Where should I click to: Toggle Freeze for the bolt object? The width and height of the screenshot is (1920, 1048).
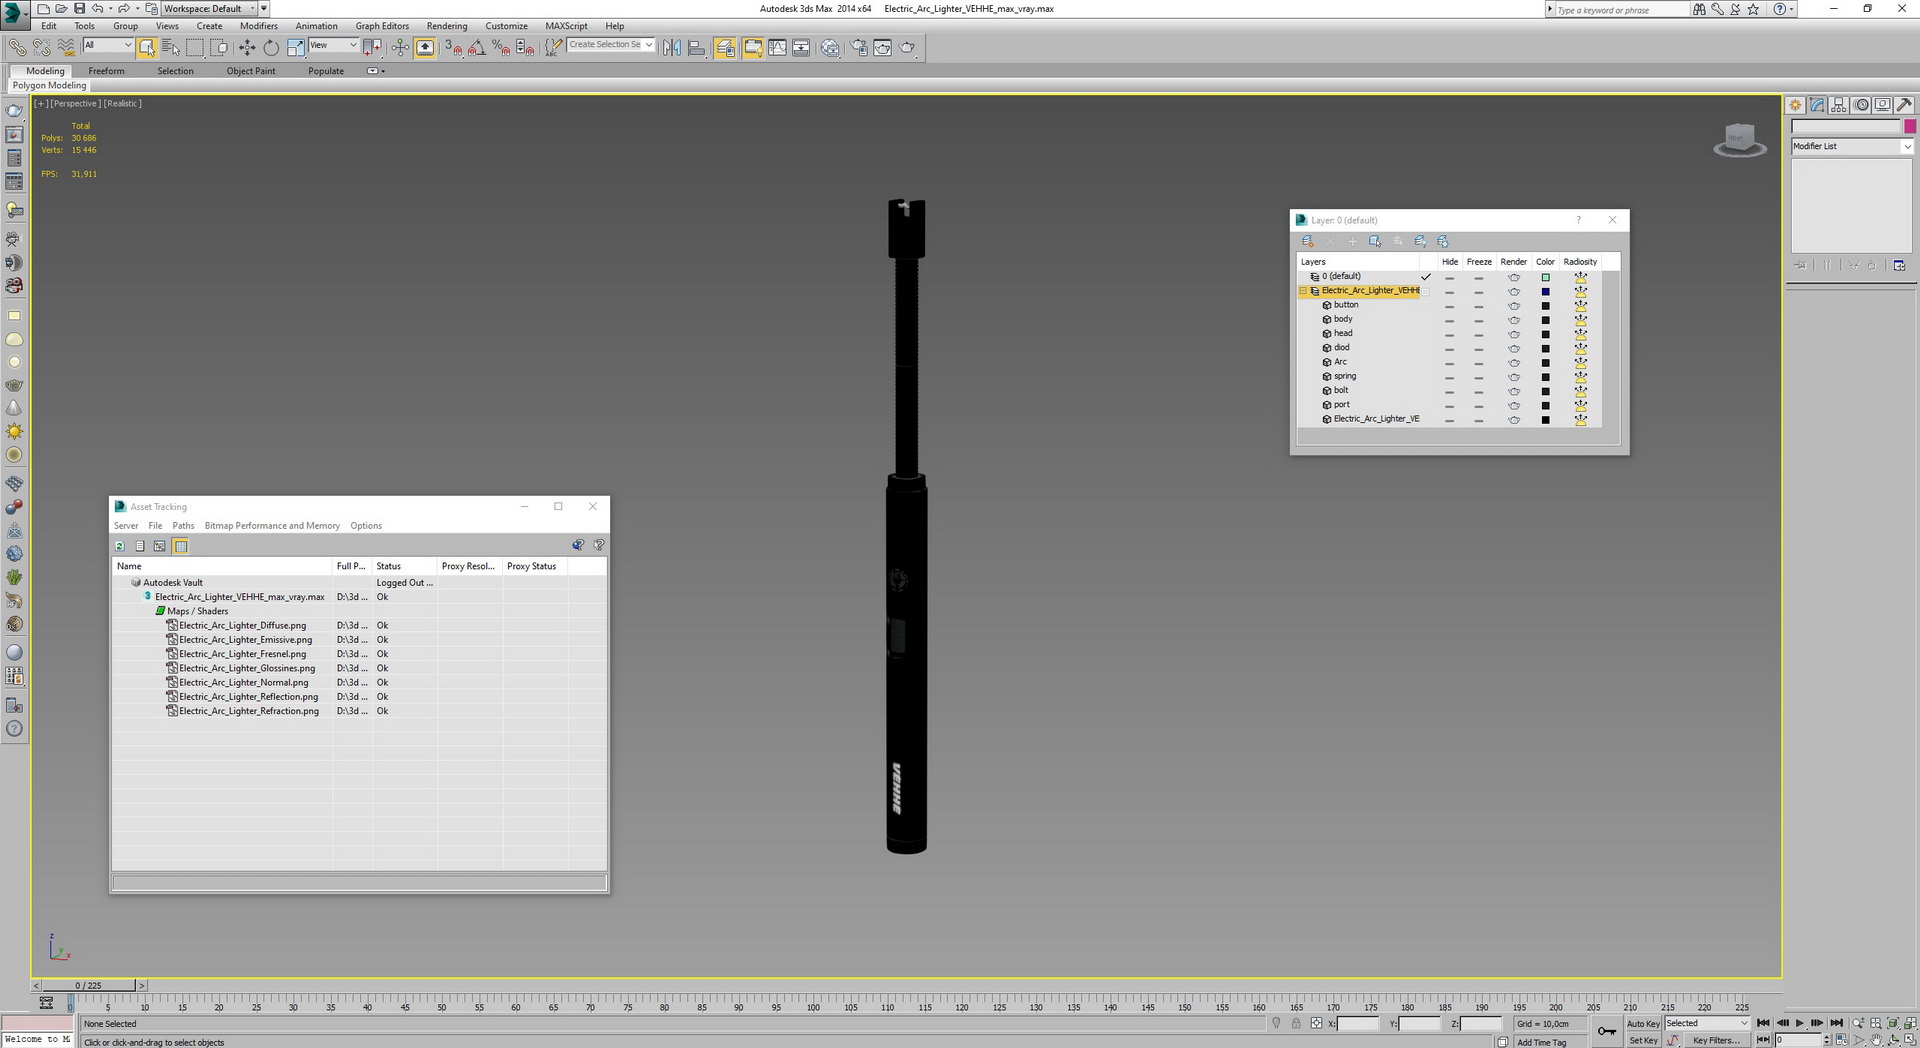pos(1479,392)
